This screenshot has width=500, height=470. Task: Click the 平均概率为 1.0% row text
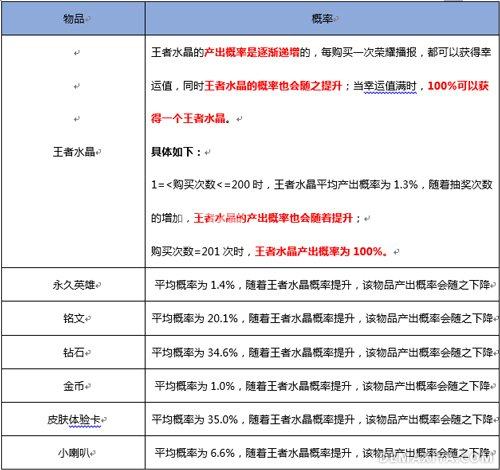[x=322, y=386]
